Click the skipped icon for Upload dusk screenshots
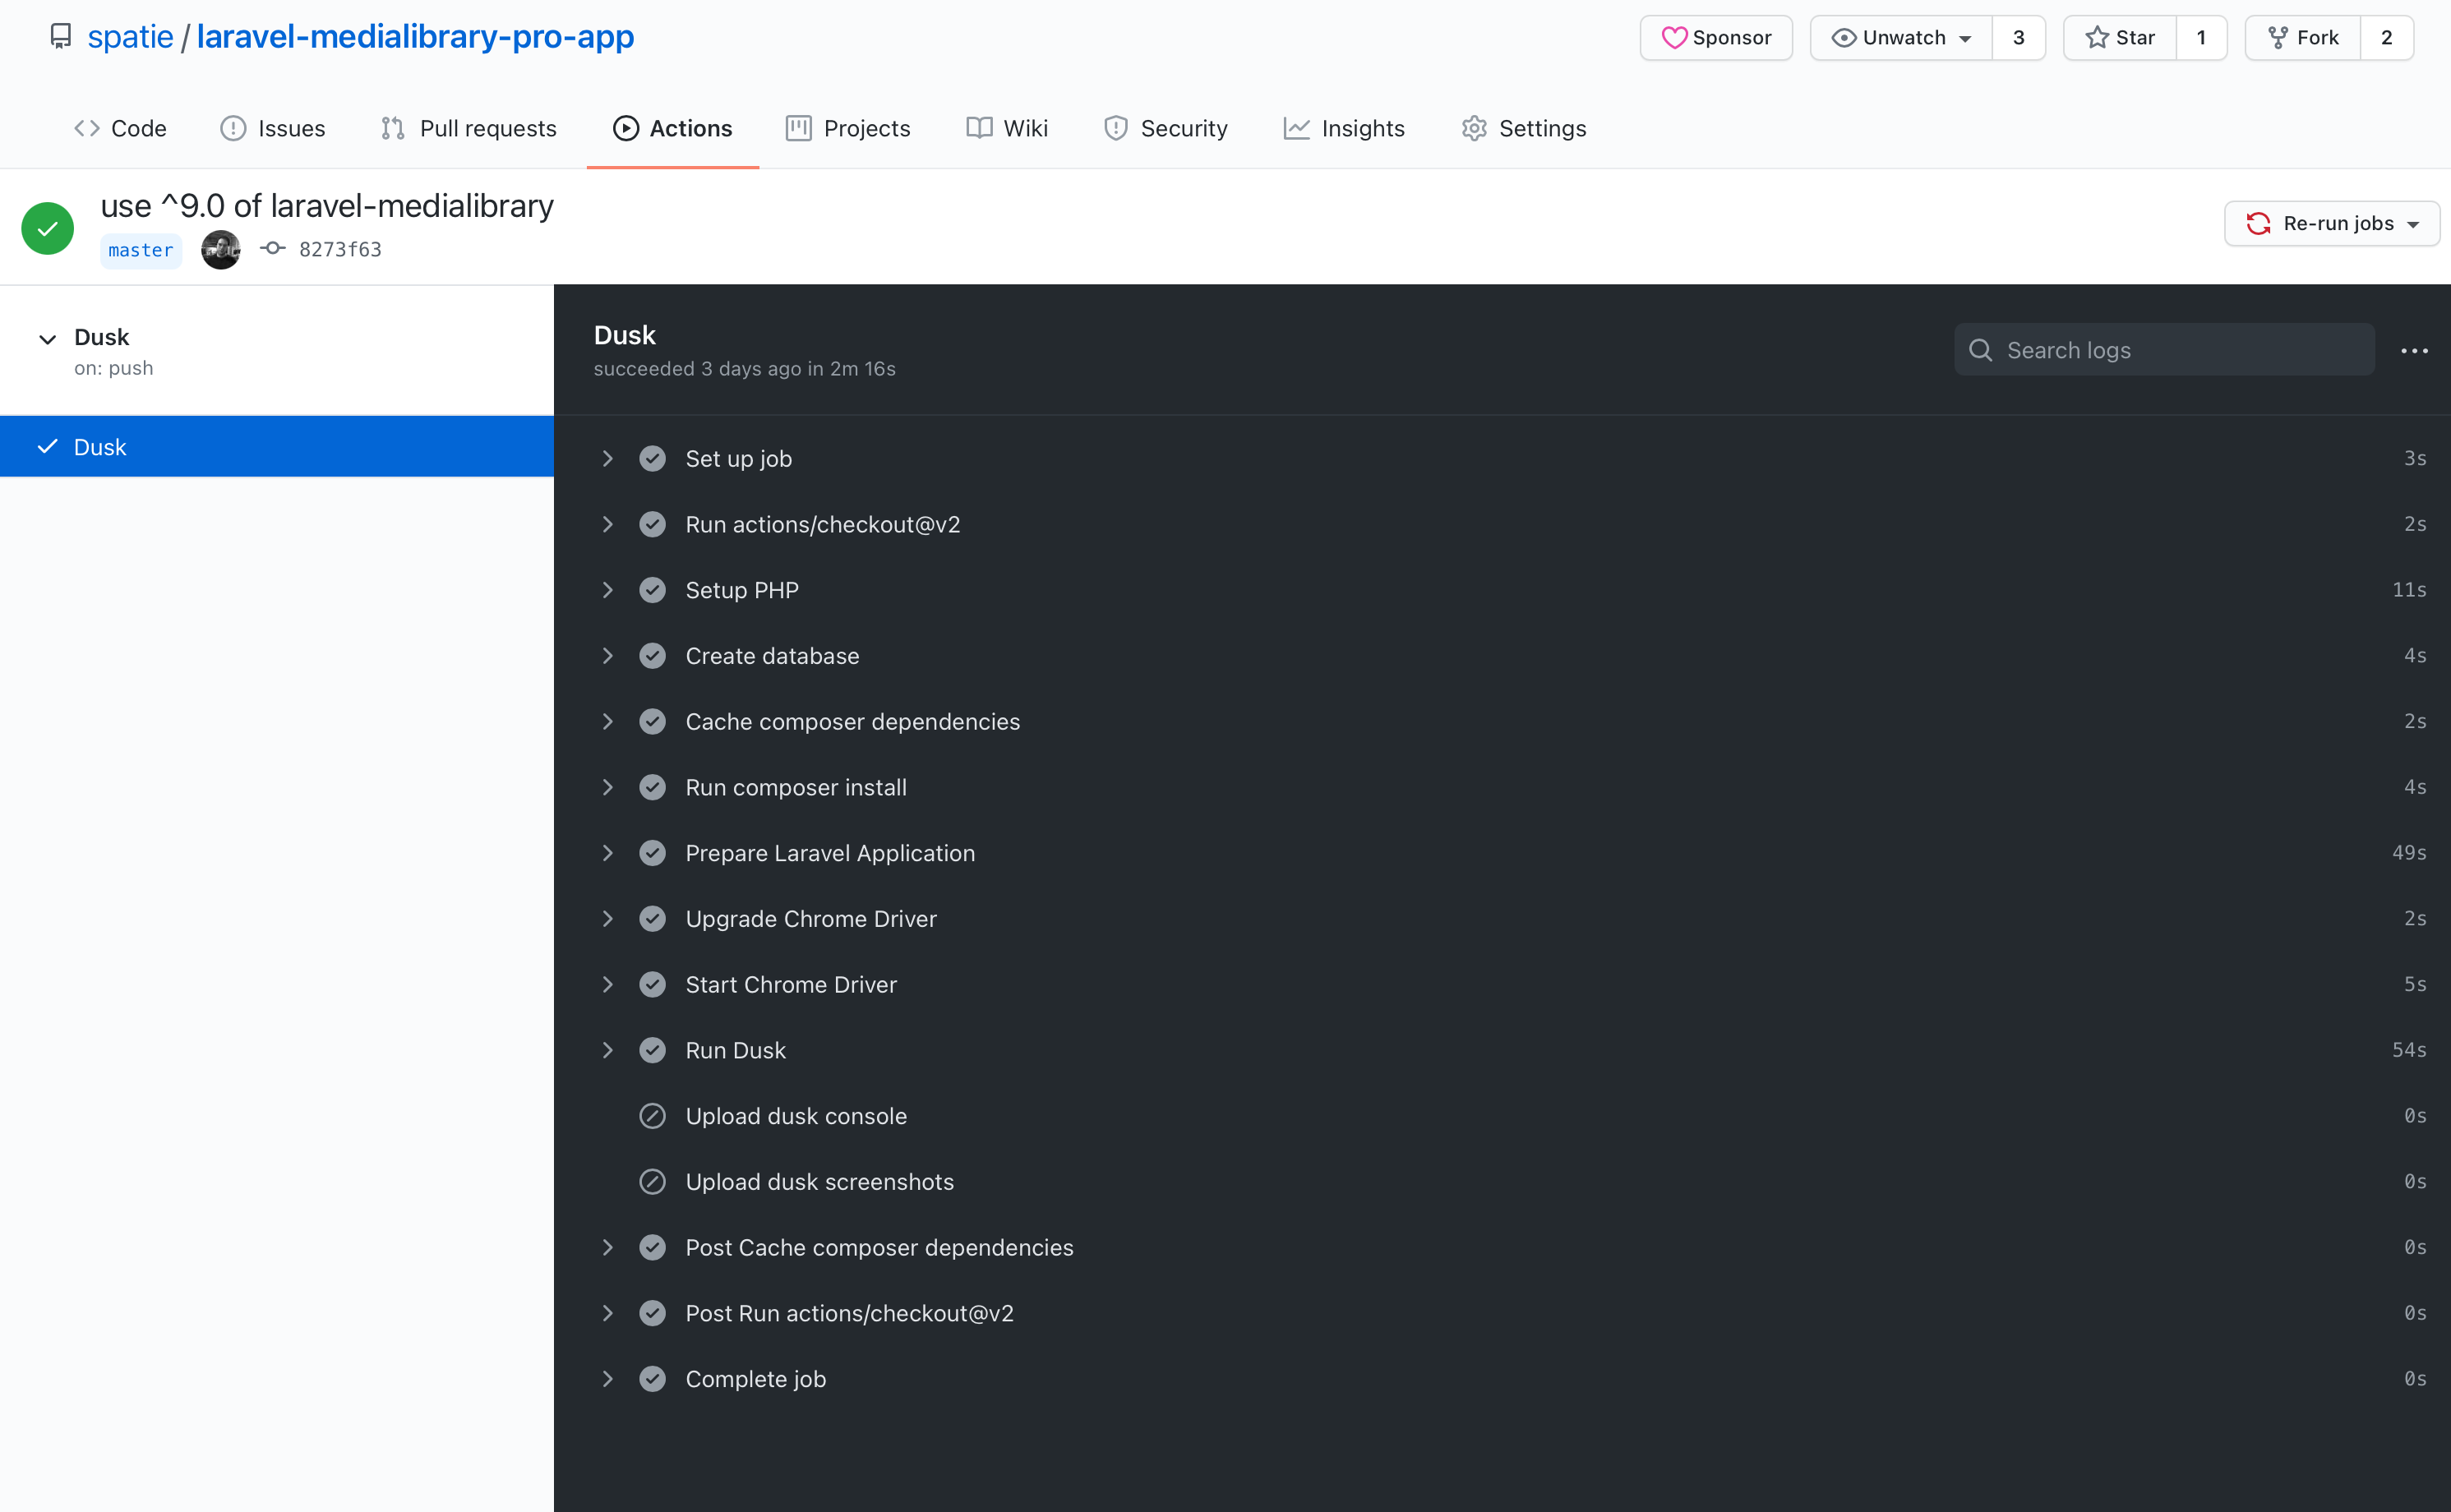Screen dimensions: 2451x1512 (652, 1182)
